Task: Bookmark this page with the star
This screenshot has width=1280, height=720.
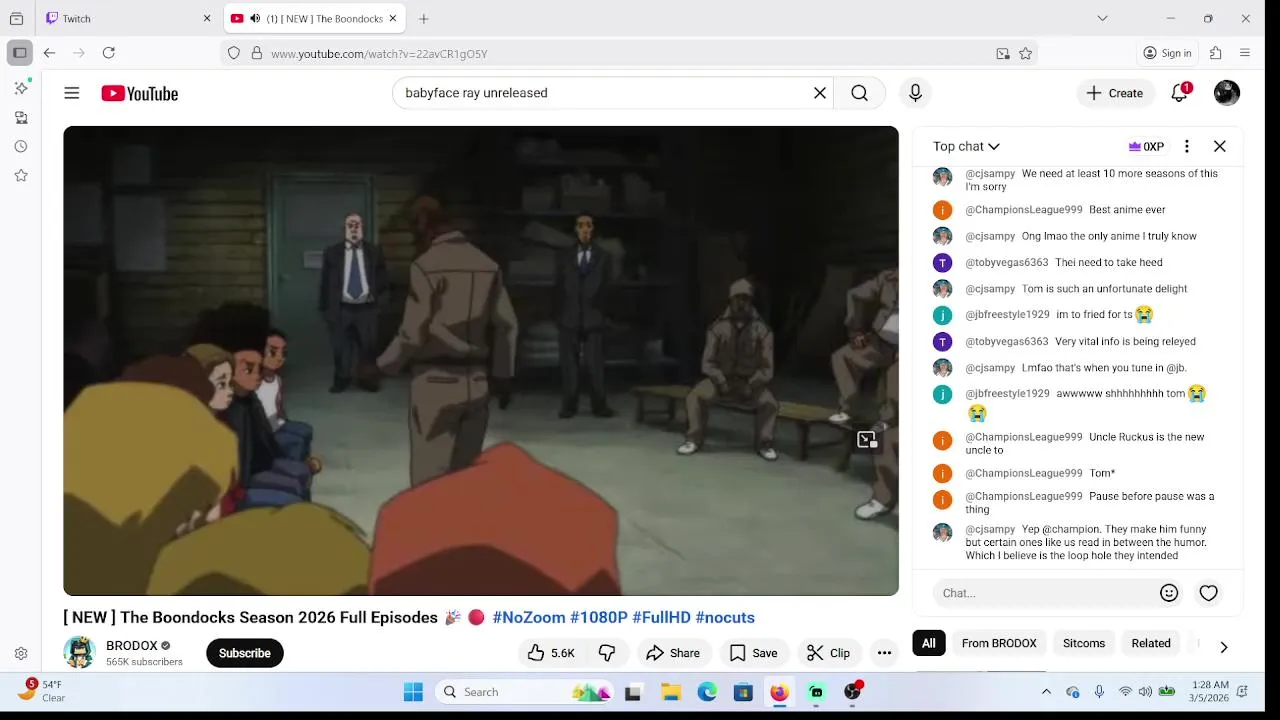Action: [x=1025, y=53]
